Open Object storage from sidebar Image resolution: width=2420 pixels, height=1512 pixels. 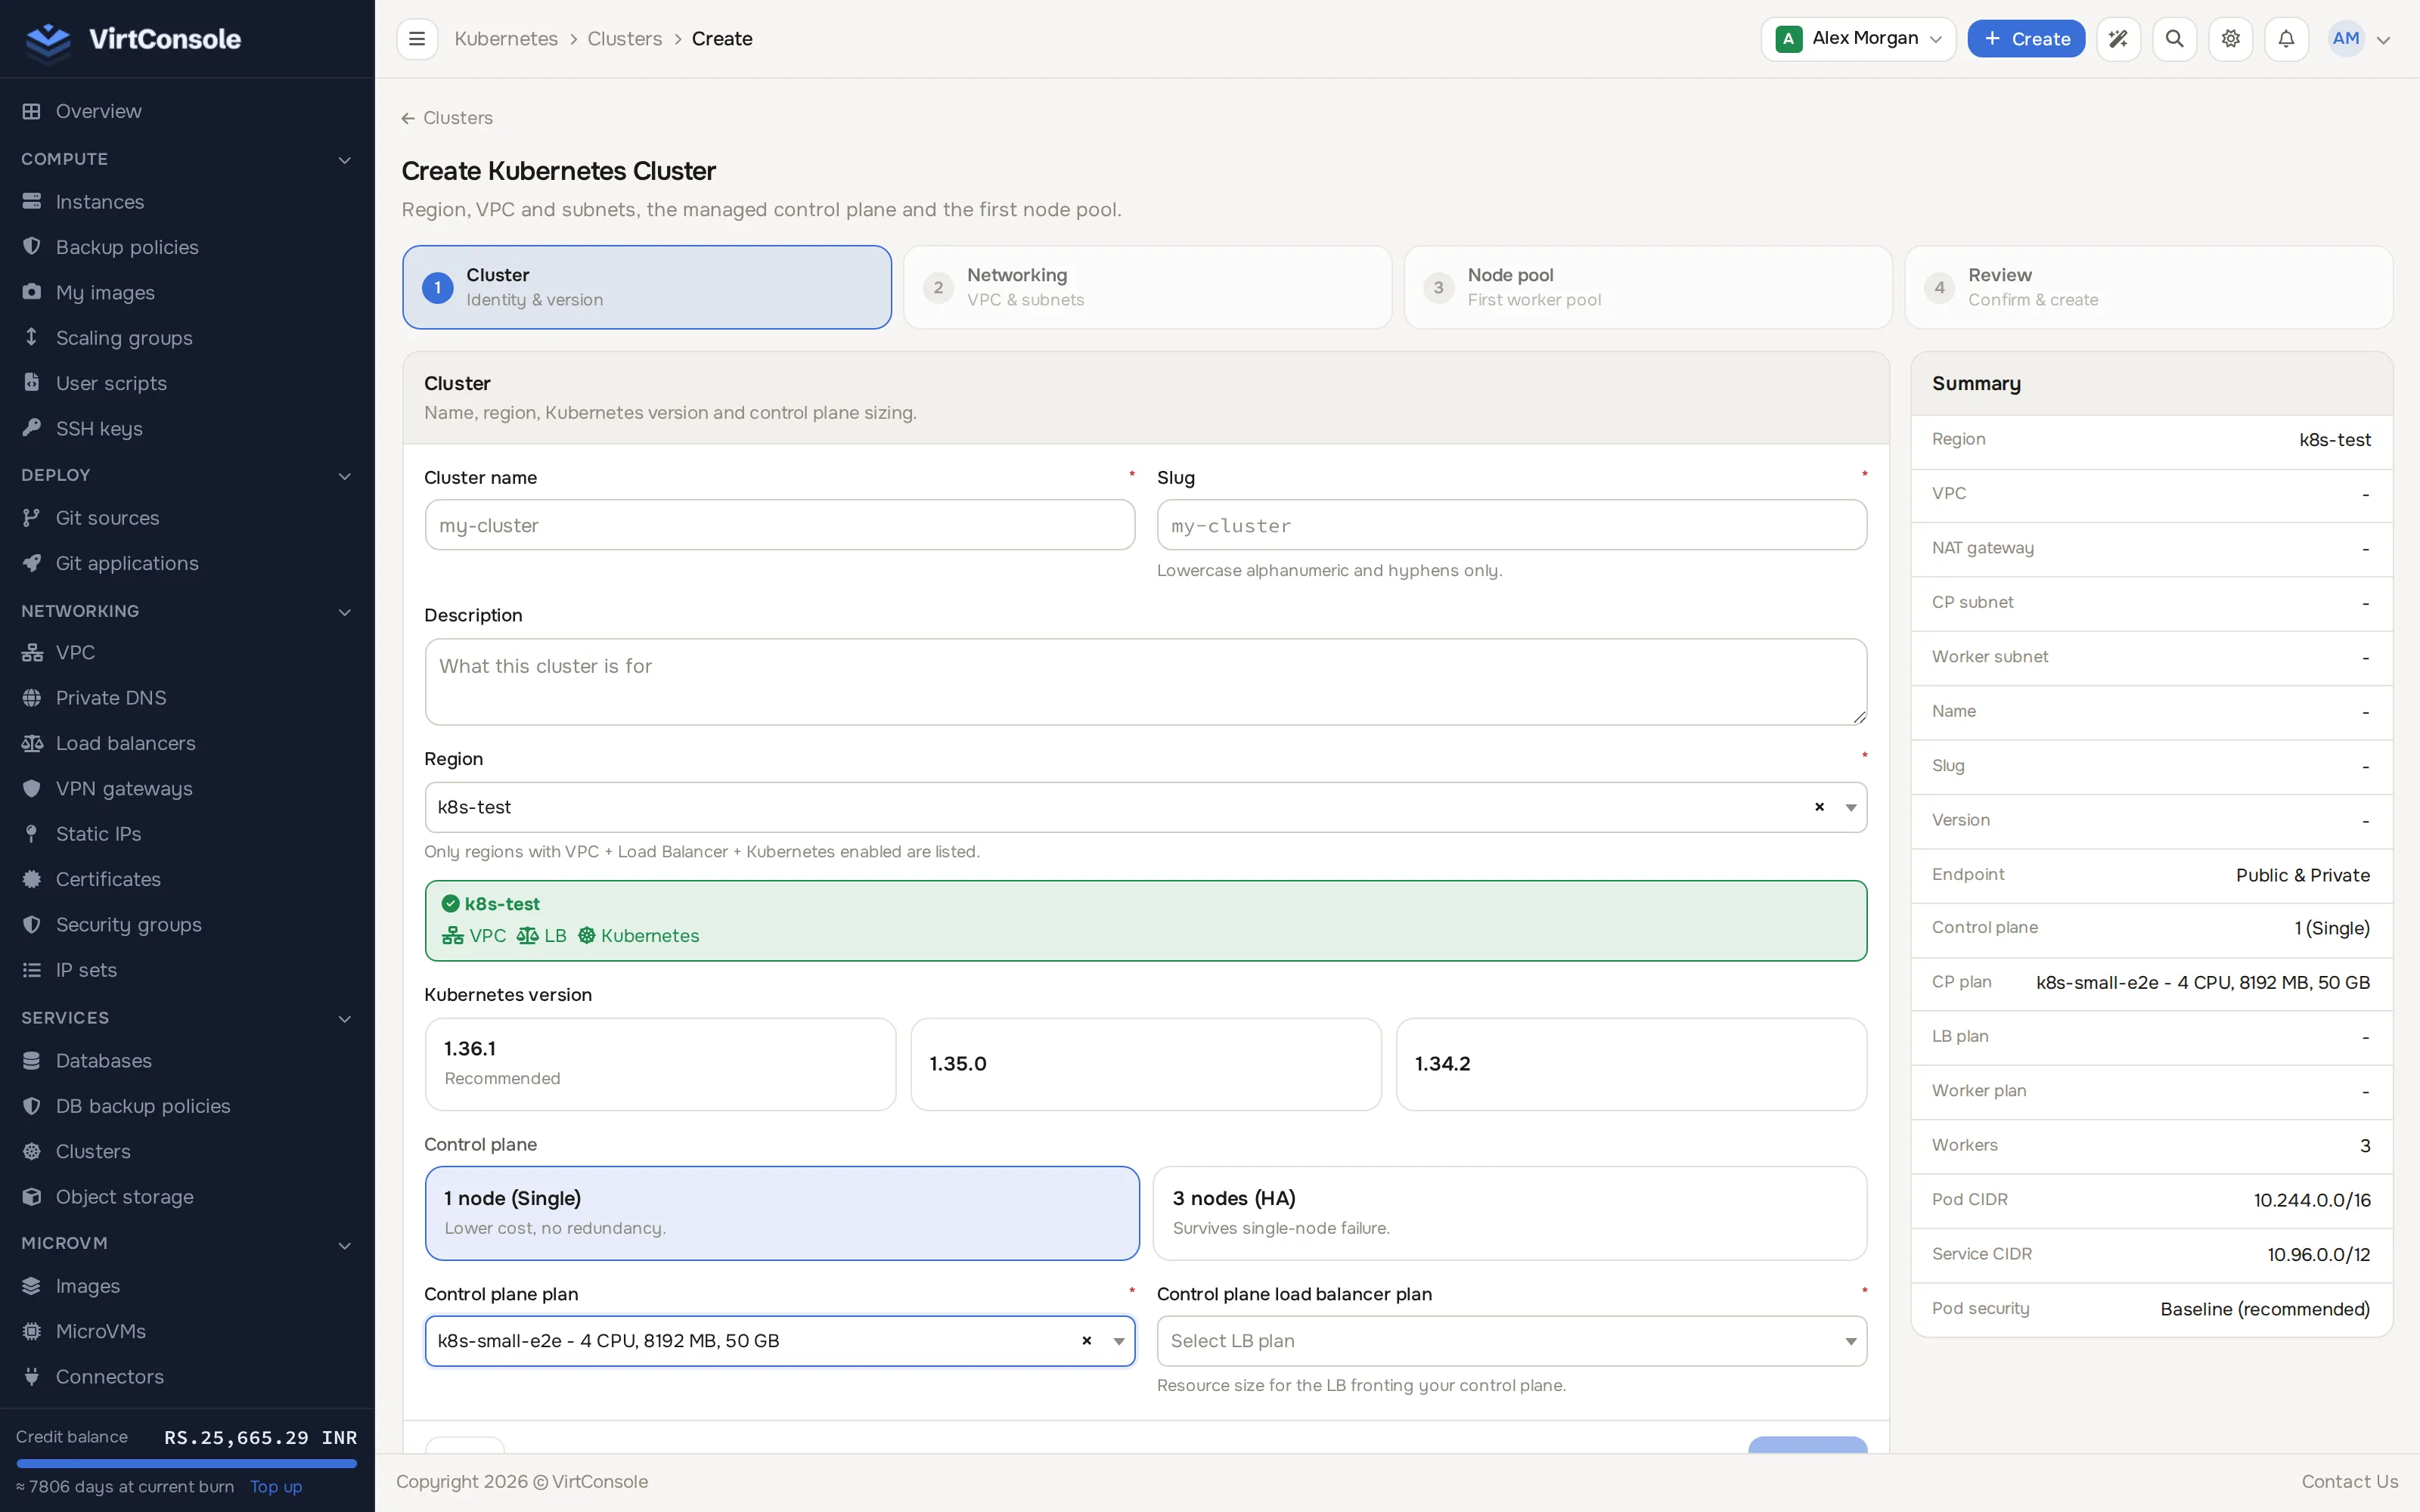[187, 1197]
